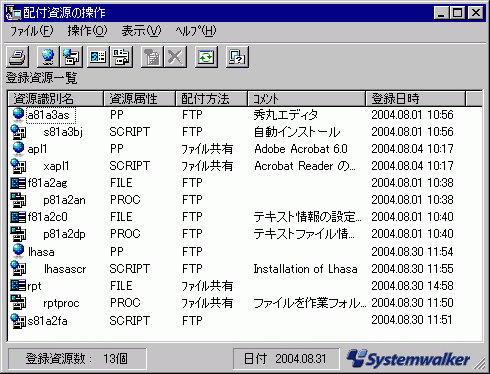Screen dimensions: 490x374
Task: Click the printer icon in the toolbar
Action: pos(17,57)
